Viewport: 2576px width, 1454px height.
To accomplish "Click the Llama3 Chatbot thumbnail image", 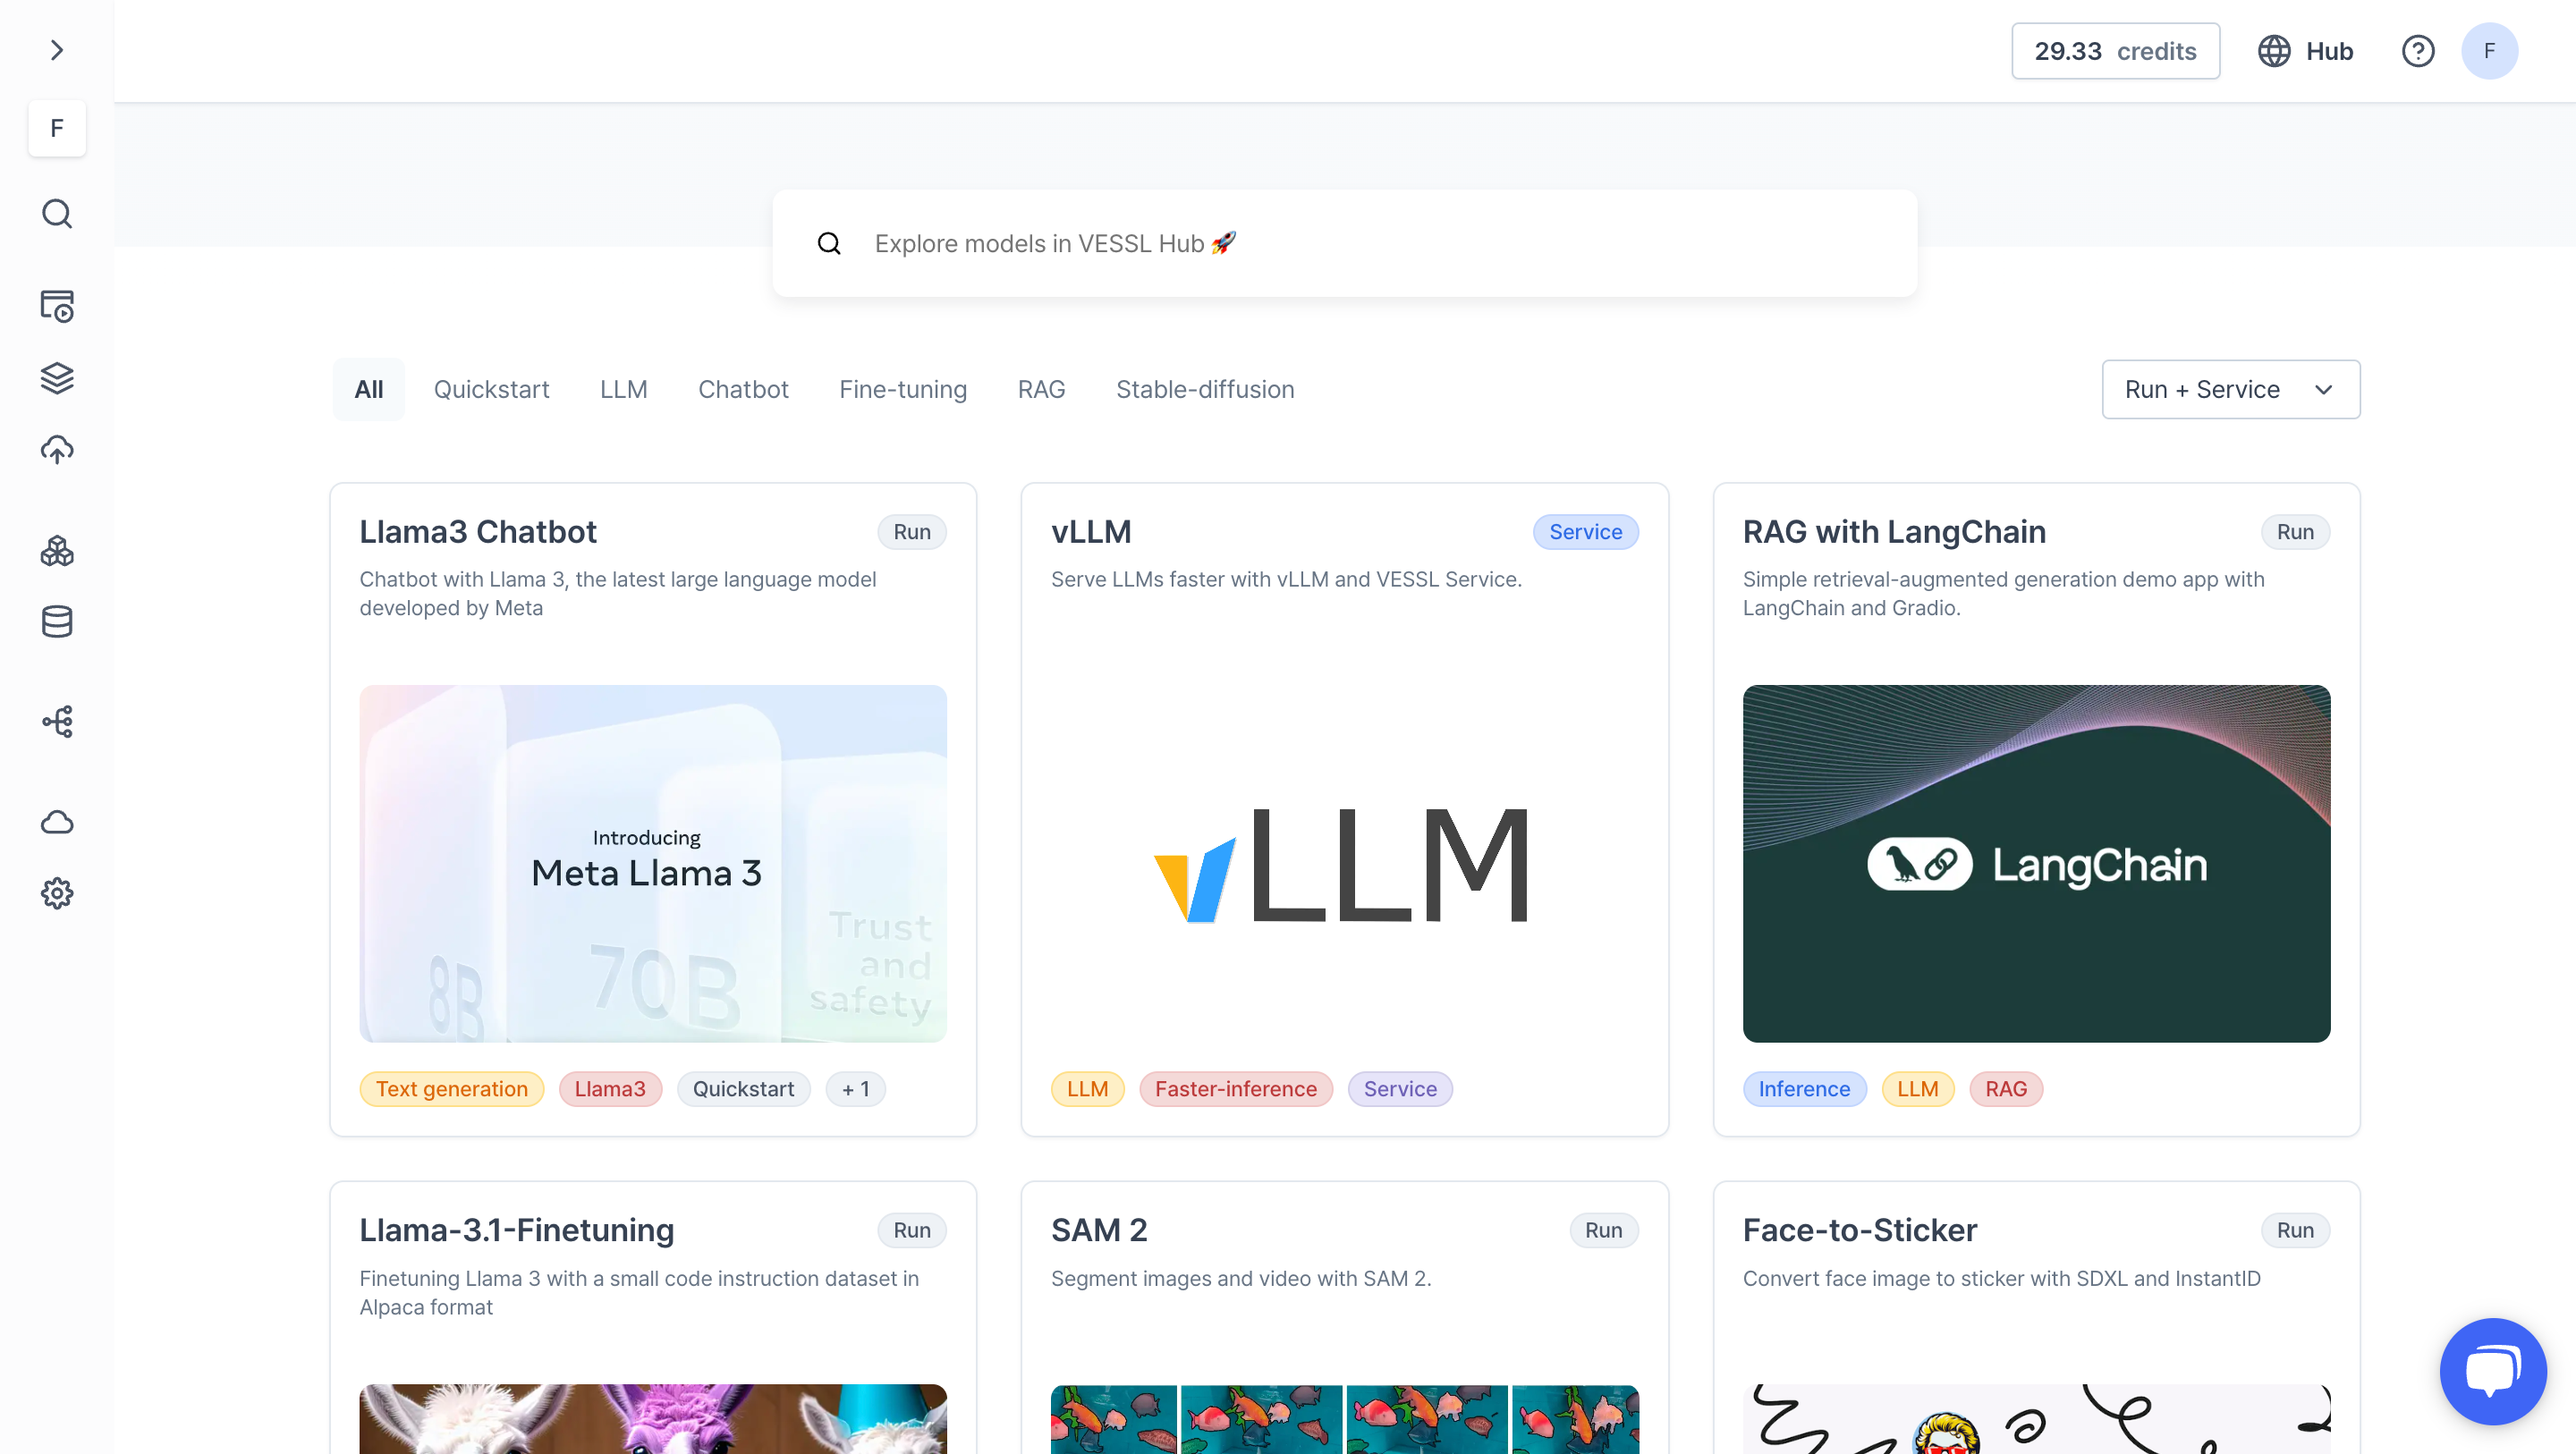I will tap(653, 863).
